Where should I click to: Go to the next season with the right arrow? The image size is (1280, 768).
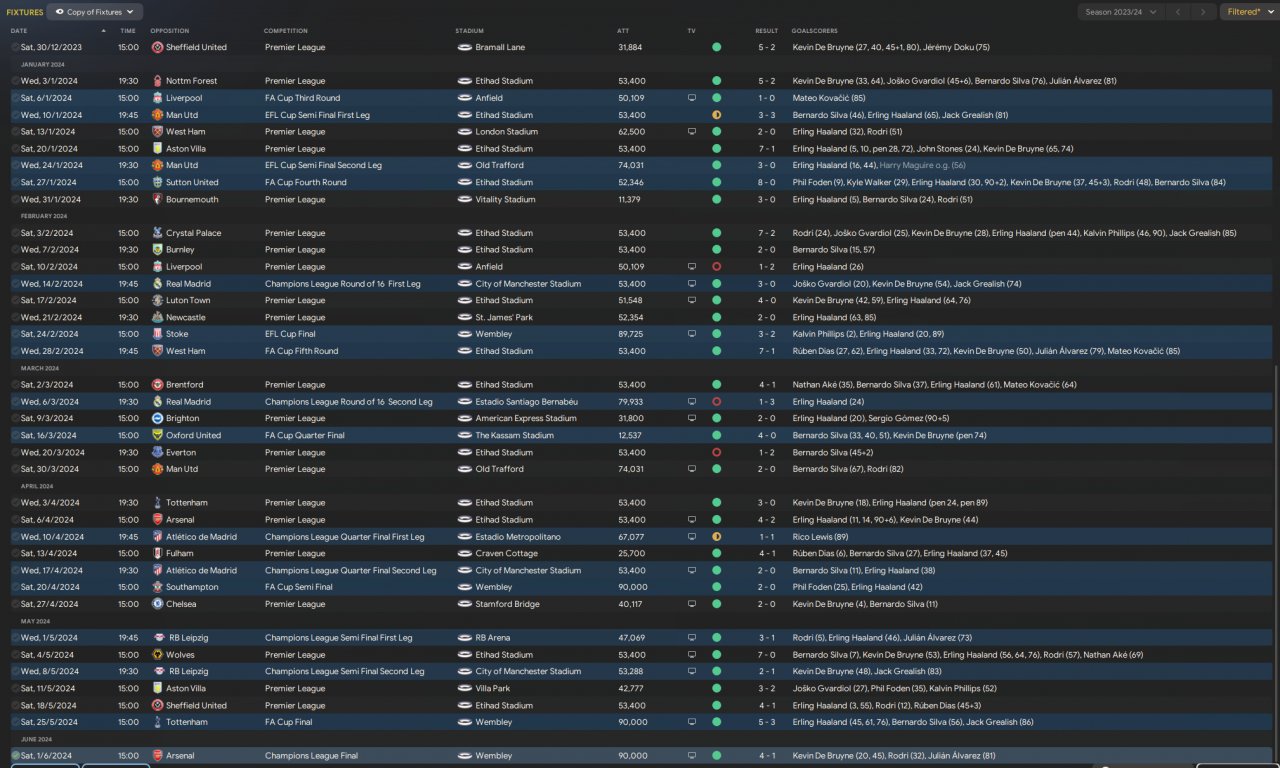[x=1203, y=12]
